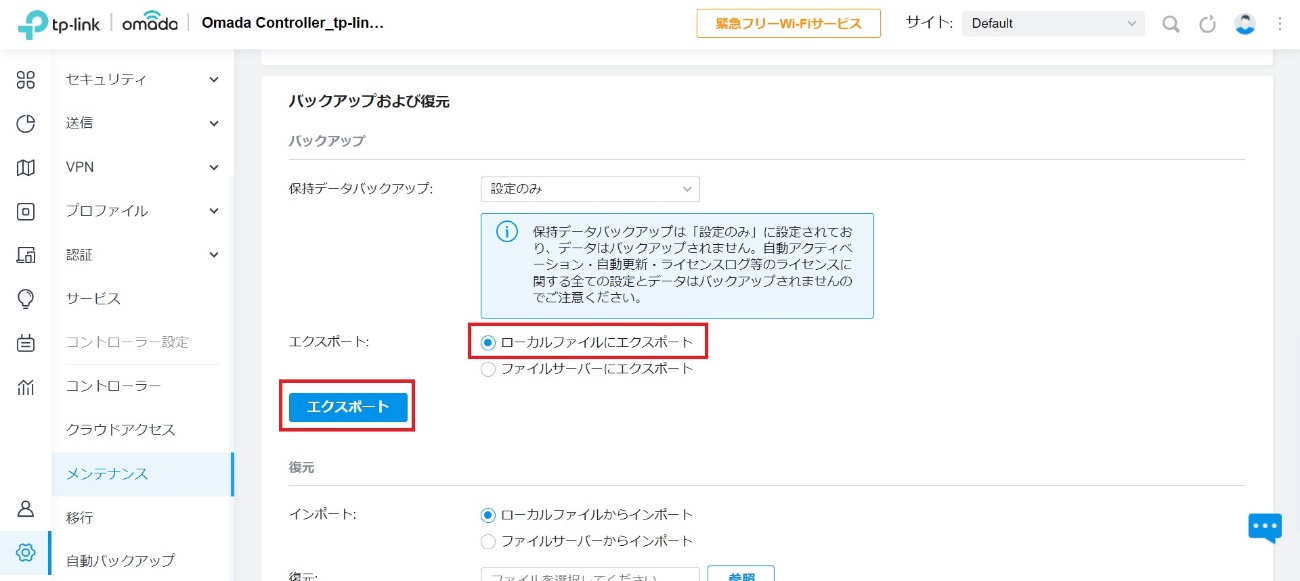Image resolution: width=1300 pixels, height=581 pixels.
Task: Click the Map icon in sidebar
Action: tap(26, 168)
